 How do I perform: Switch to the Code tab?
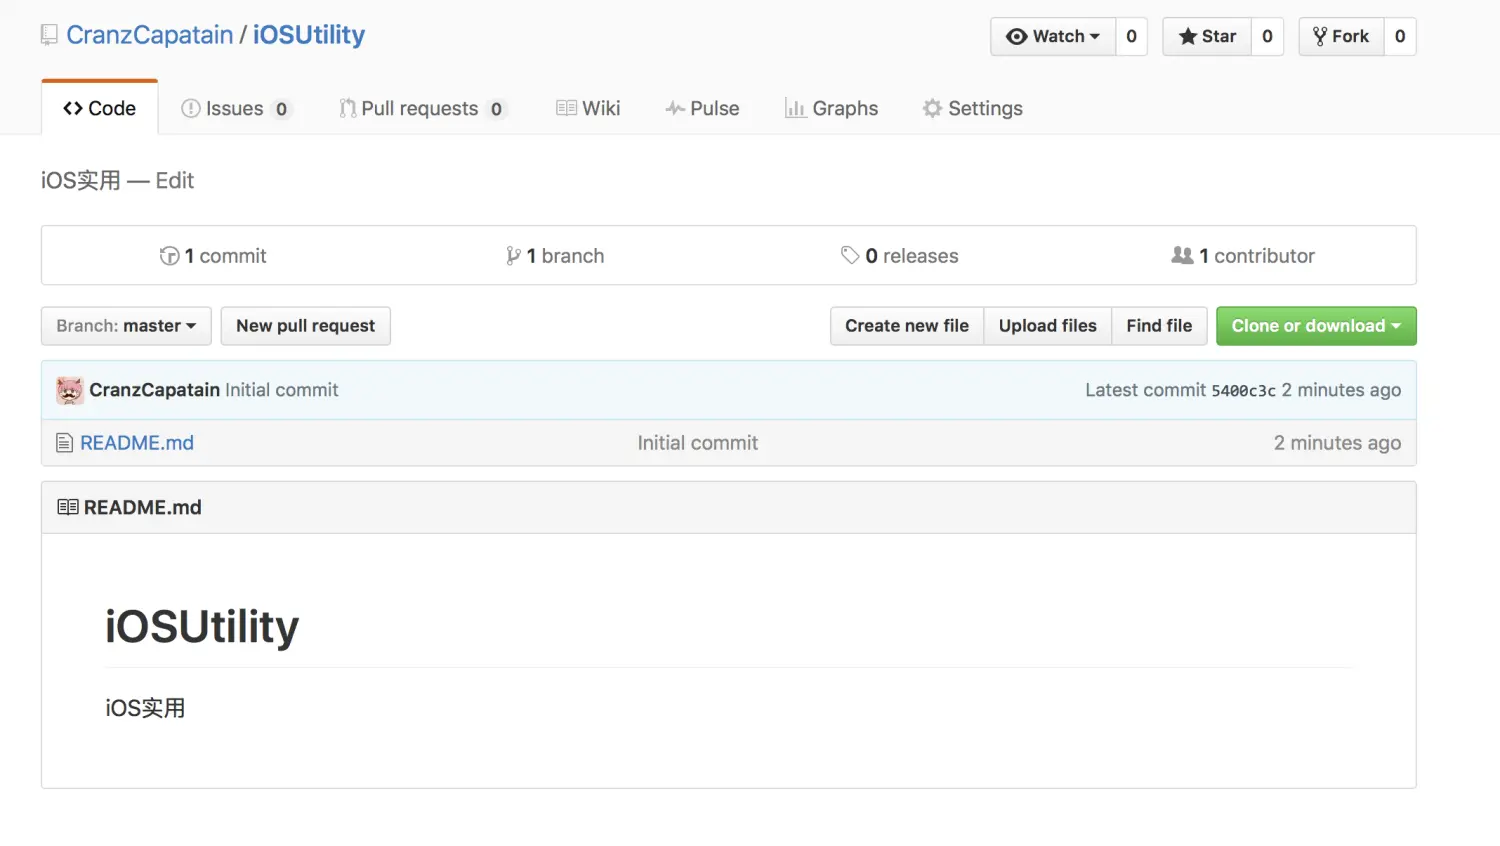click(99, 108)
